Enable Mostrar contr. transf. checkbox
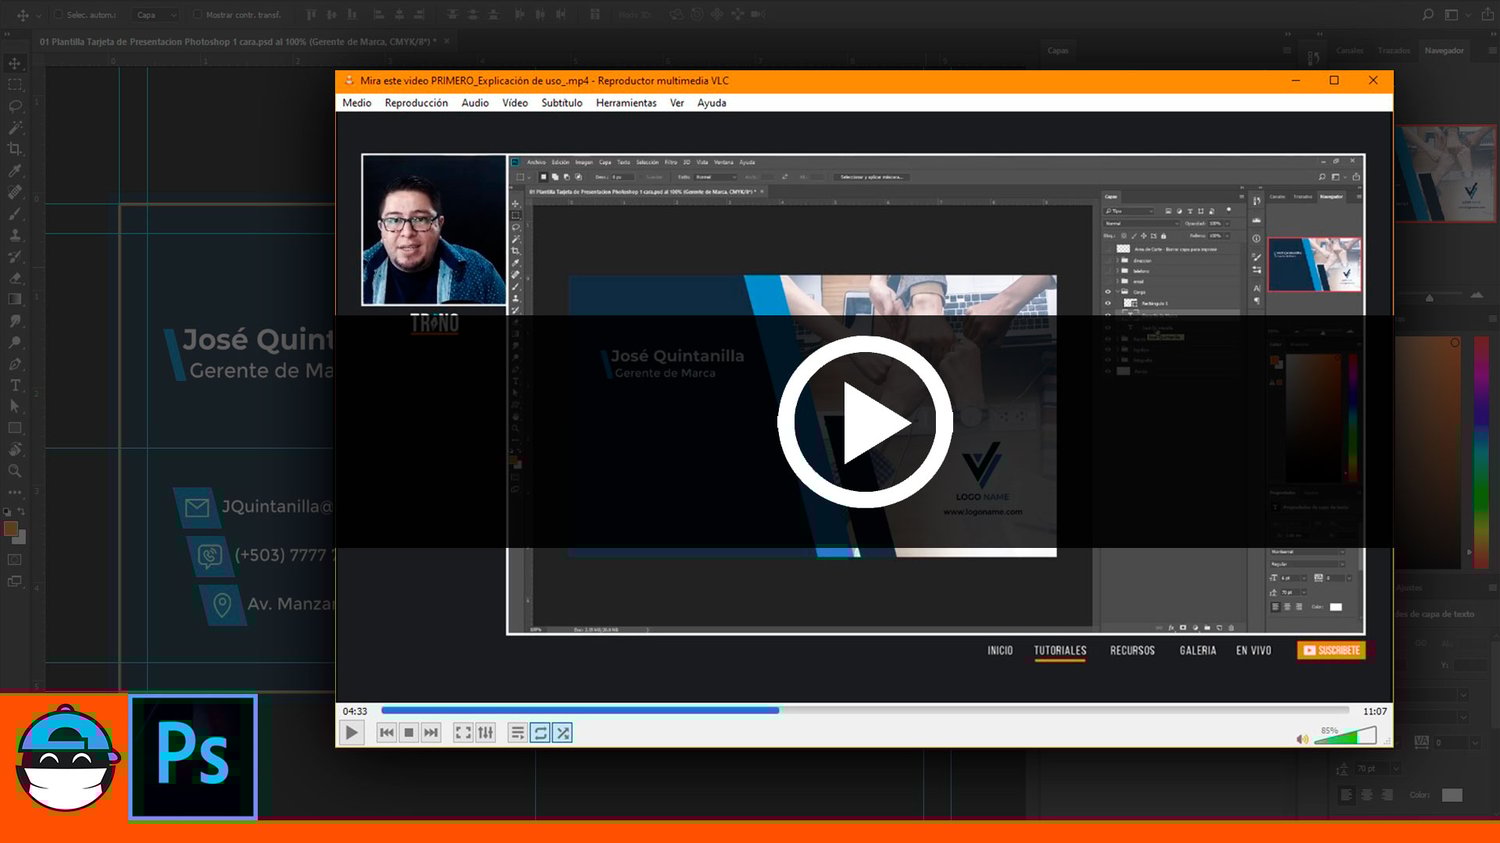Screen dimensions: 1500x843 coord(197,15)
